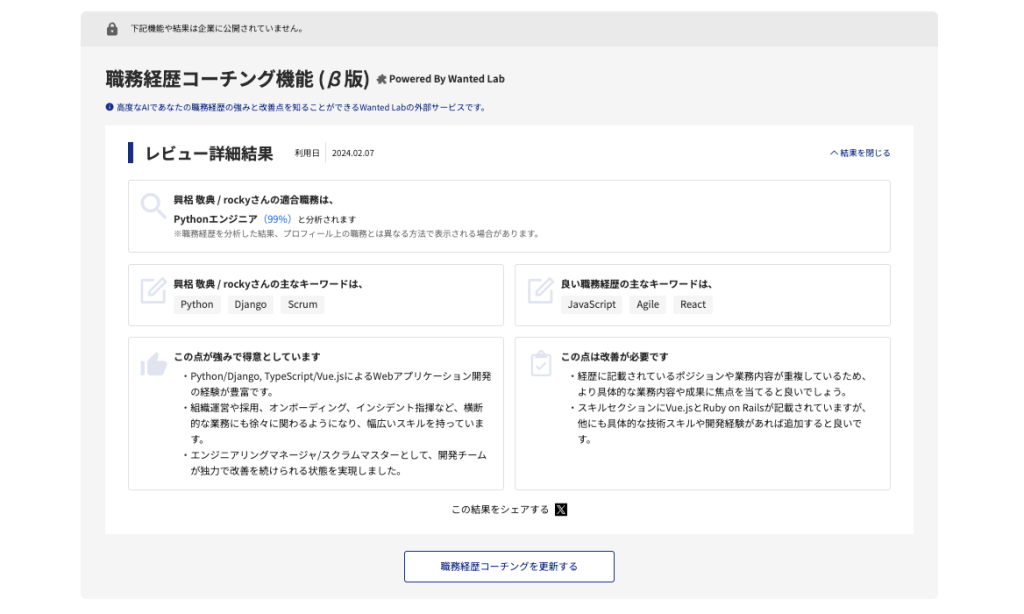Click the usage date 2024.02.07

[x=353, y=153]
